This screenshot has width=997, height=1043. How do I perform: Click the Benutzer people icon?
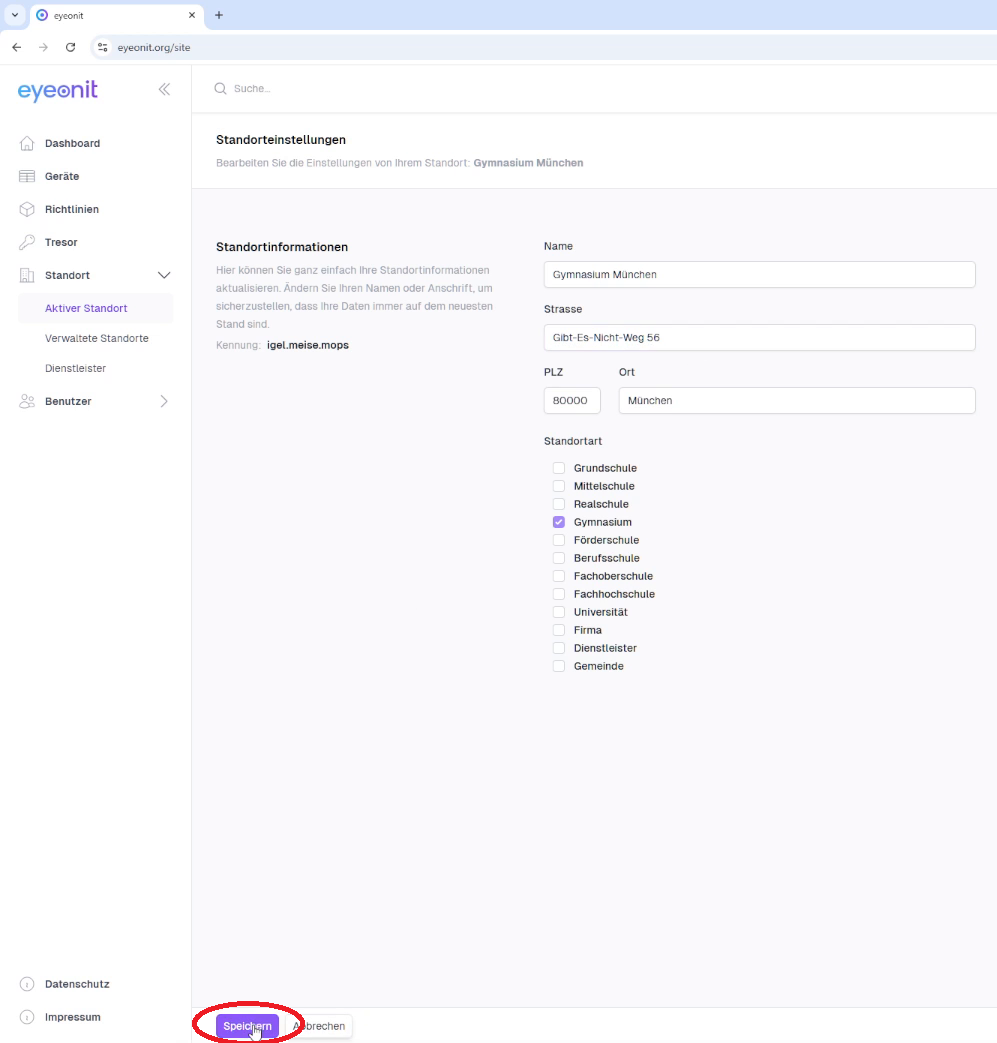27,401
